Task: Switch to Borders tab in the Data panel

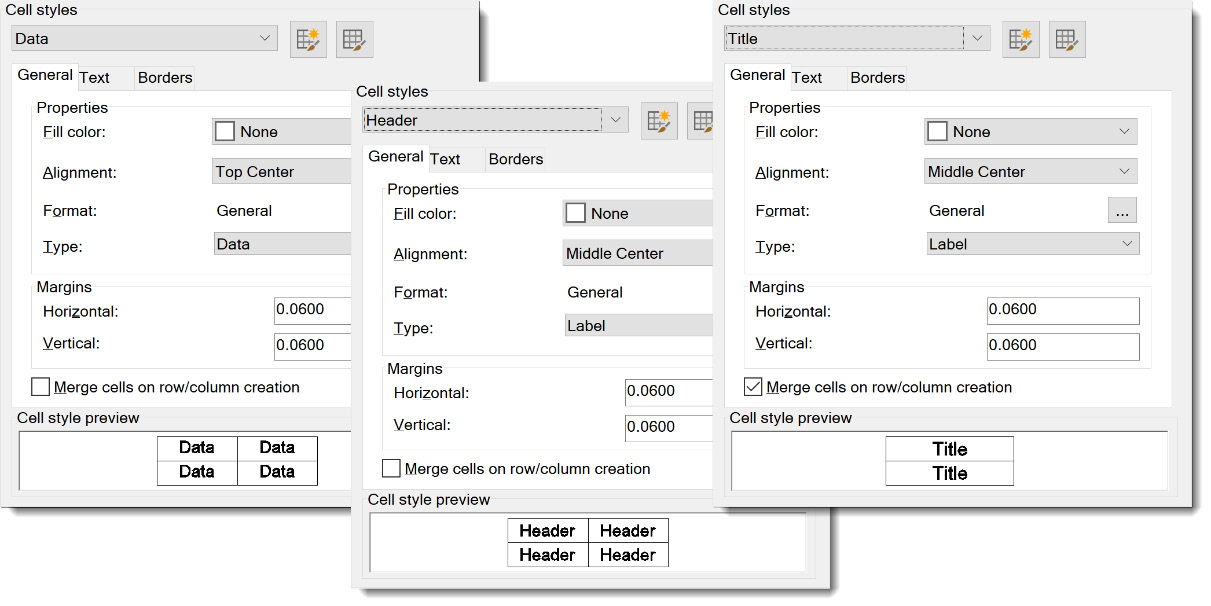Action: tap(165, 78)
